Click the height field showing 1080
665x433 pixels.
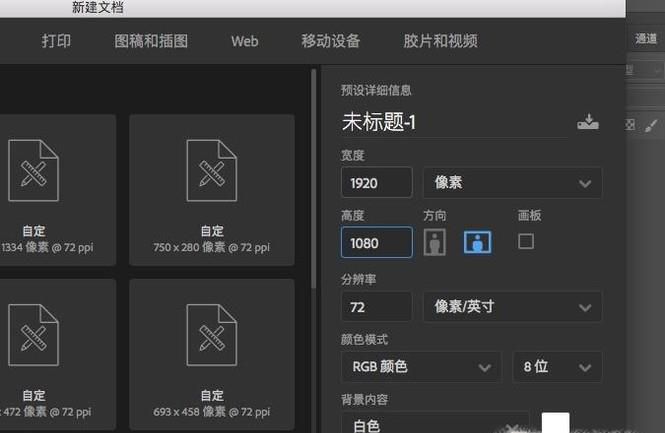(377, 243)
